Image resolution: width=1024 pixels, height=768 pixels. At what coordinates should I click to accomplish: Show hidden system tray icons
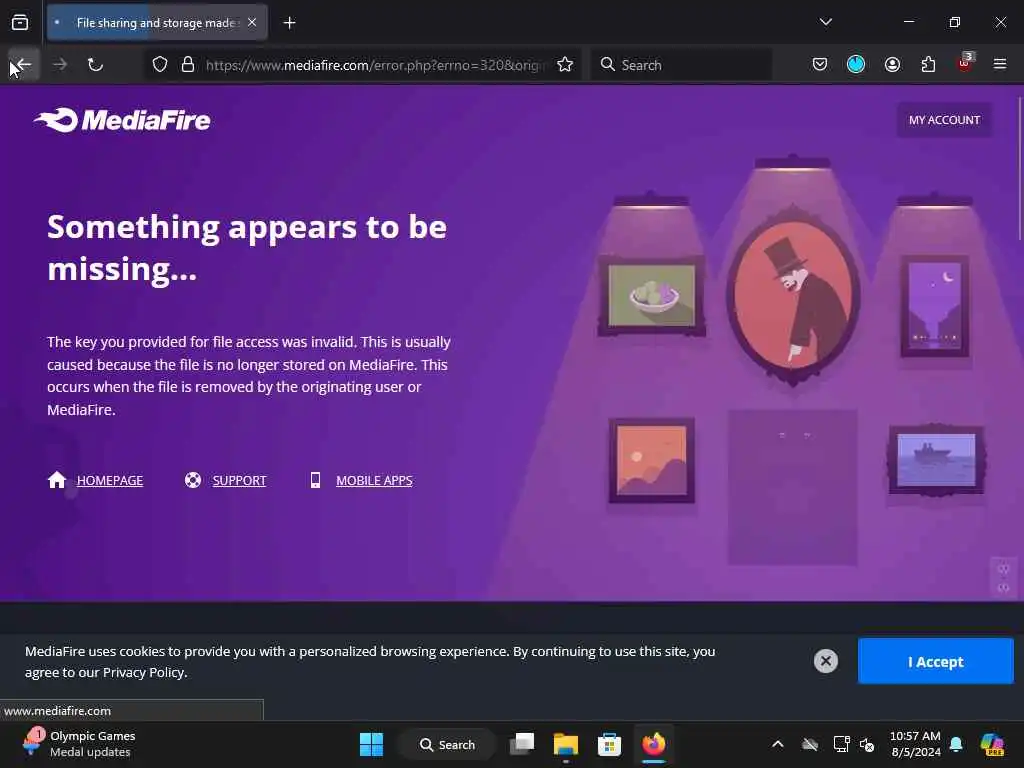pos(778,744)
